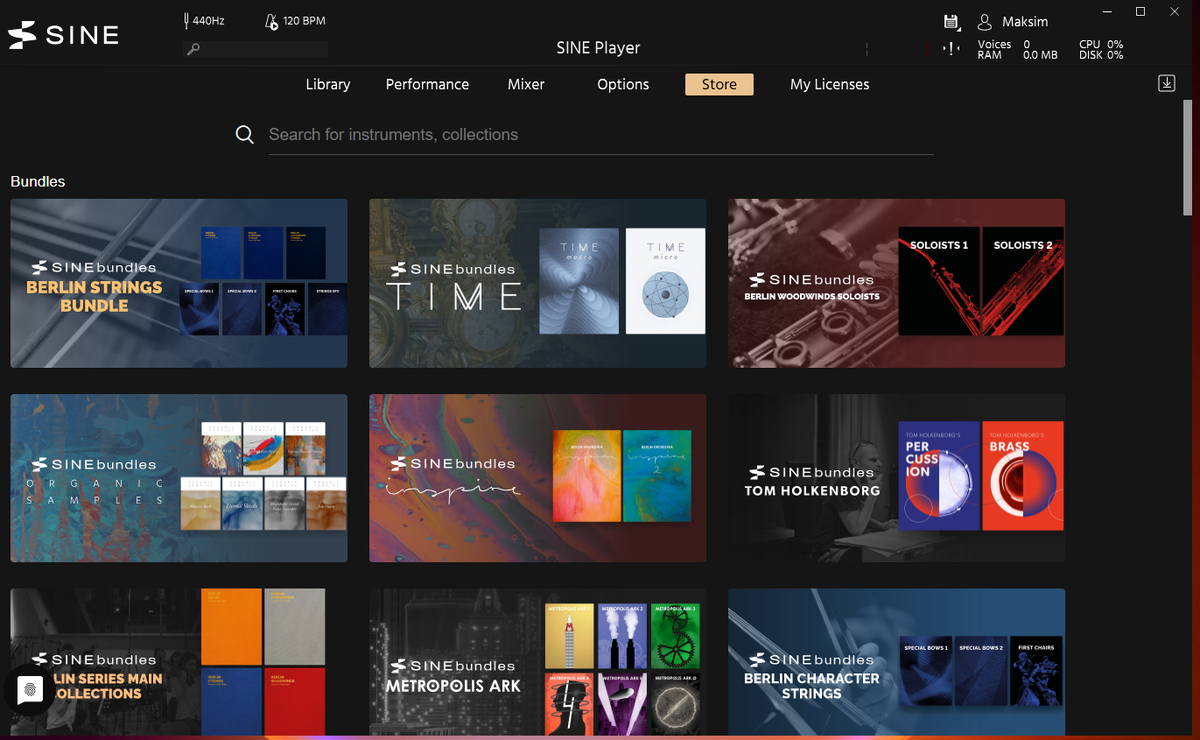
Task: Click the 'CPU 0%' readout
Action: (x=1101, y=44)
